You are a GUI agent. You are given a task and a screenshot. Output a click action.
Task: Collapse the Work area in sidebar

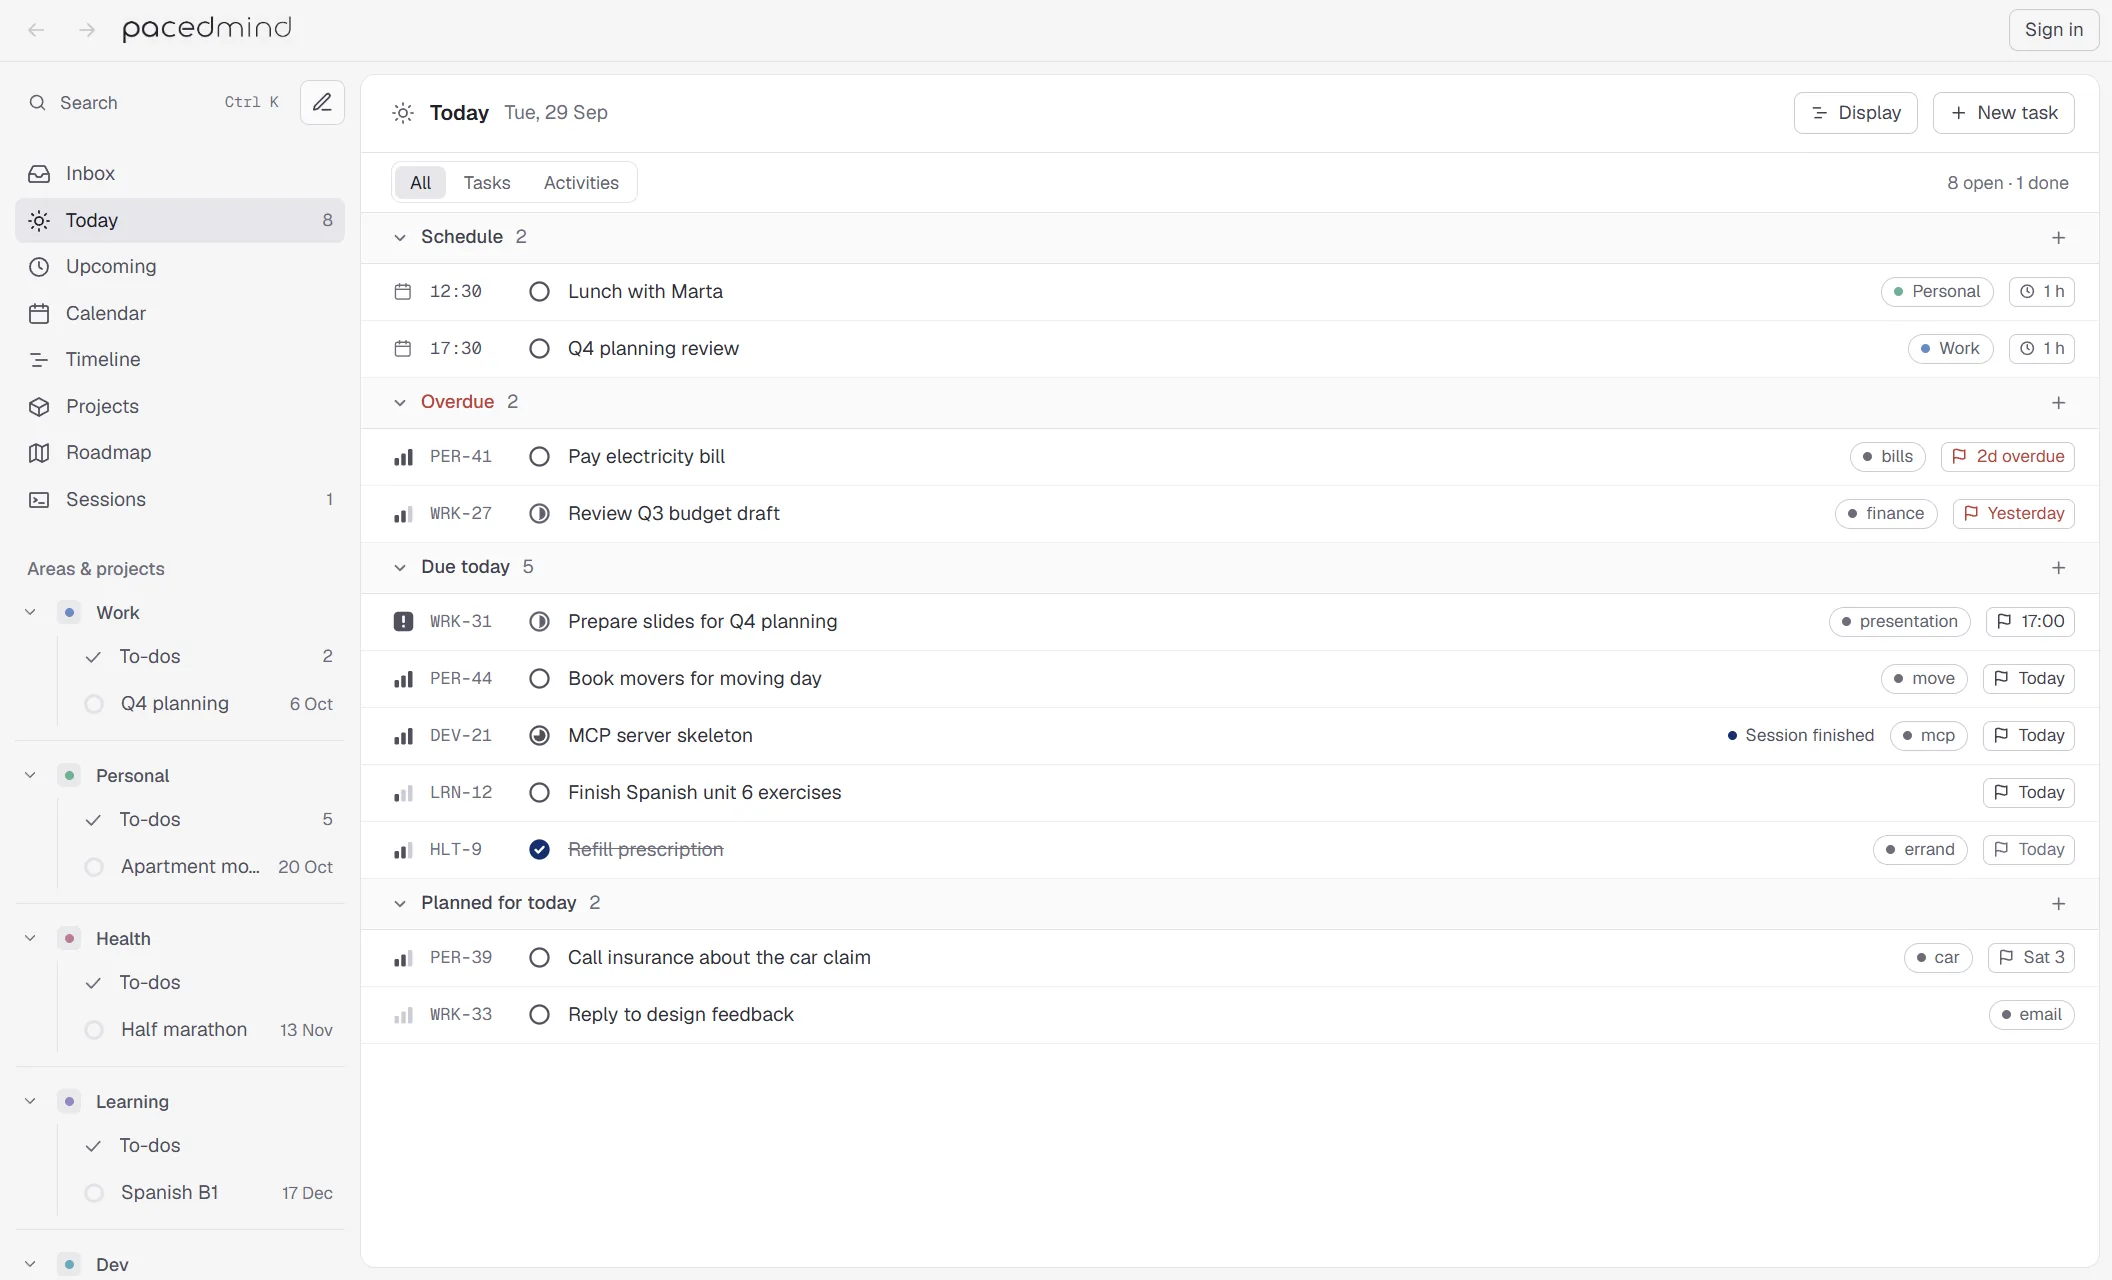tap(31, 612)
